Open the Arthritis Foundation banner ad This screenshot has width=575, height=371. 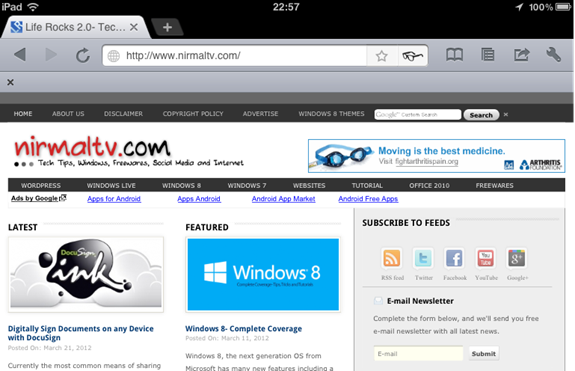pyautogui.click(x=436, y=156)
